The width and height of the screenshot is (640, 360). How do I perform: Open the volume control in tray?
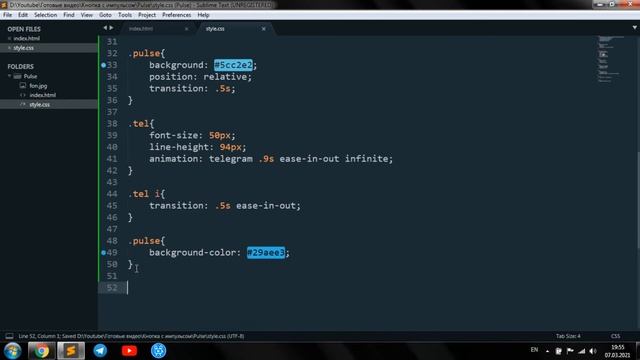(x=593, y=351)
